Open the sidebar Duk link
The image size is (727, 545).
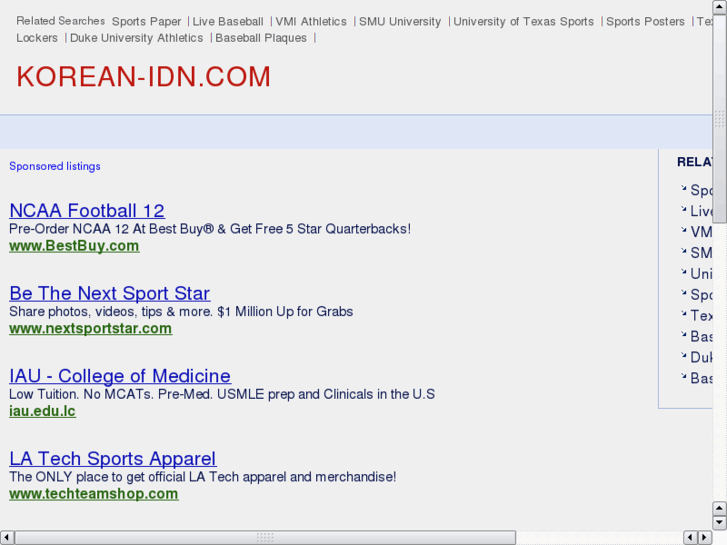(x=701, y=357)
